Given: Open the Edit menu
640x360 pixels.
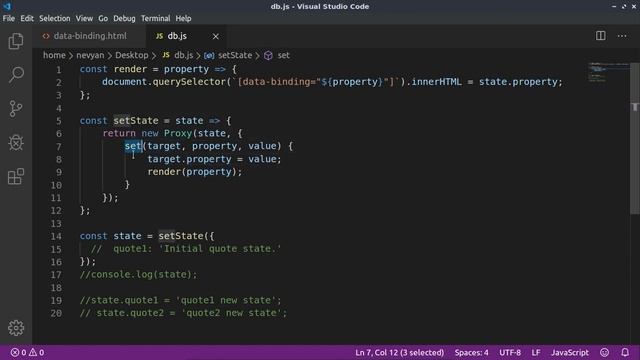Looking at the screenshot, I should (27, 18).
